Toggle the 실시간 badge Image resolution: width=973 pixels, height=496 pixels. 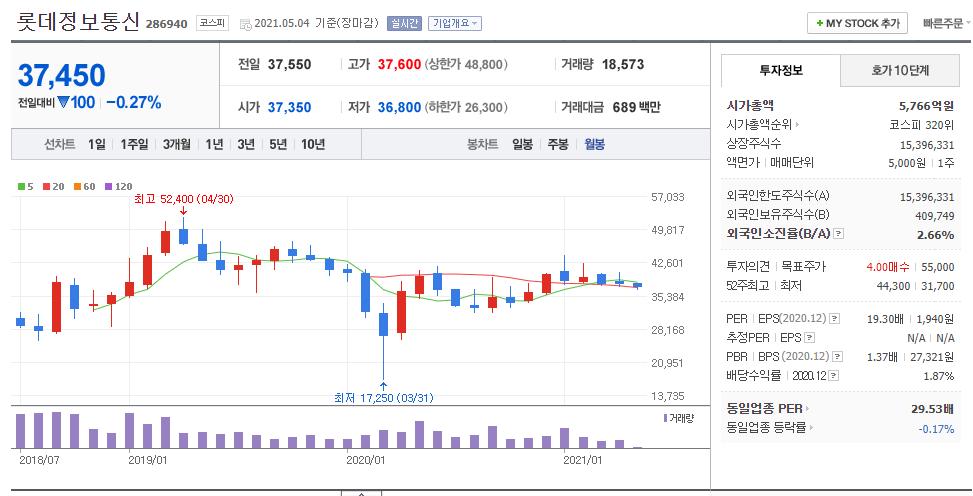405,23
